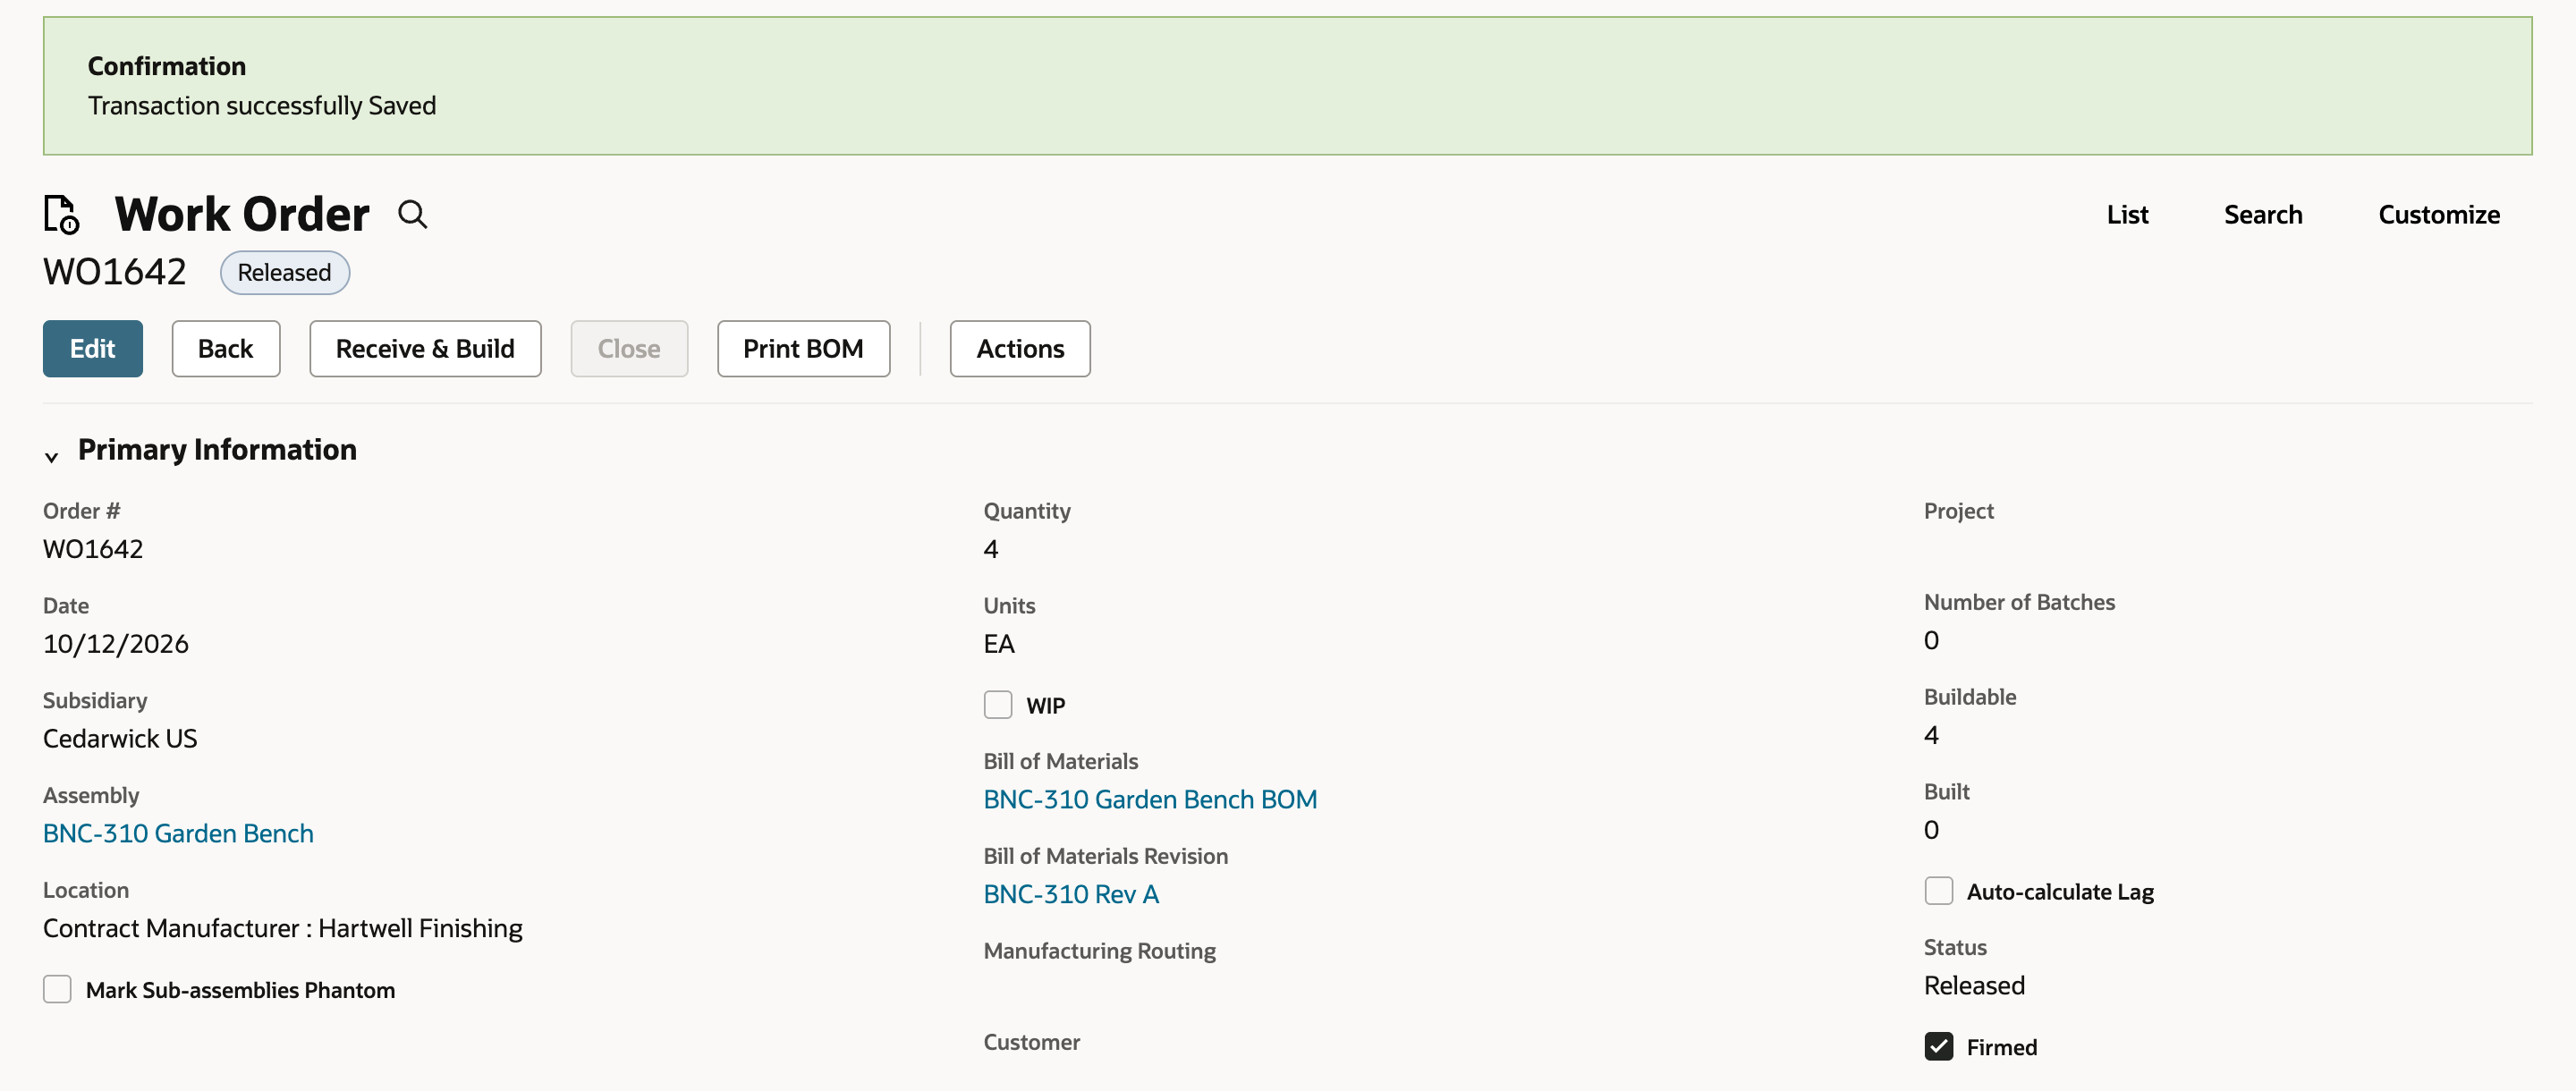2576x1091 pixels.
Task: Click the Edit button
Action: (x=93, y=348)
